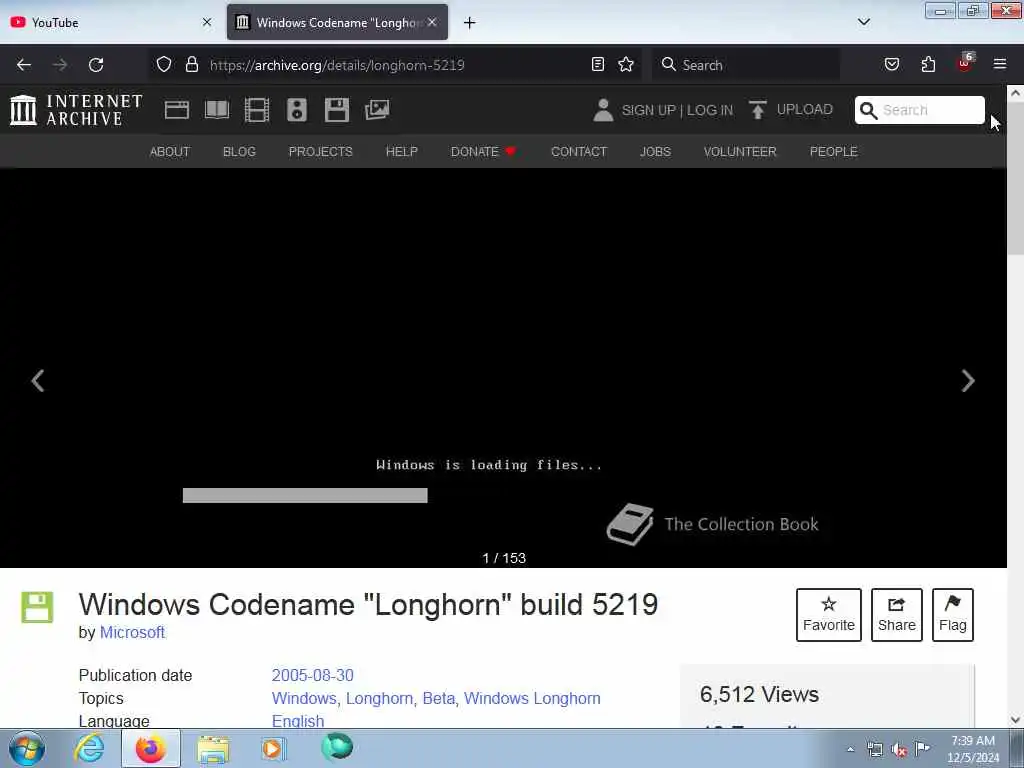1024x768 pixels.
Task: Open tracking protection shield icon
Action: tap(164, 64)
